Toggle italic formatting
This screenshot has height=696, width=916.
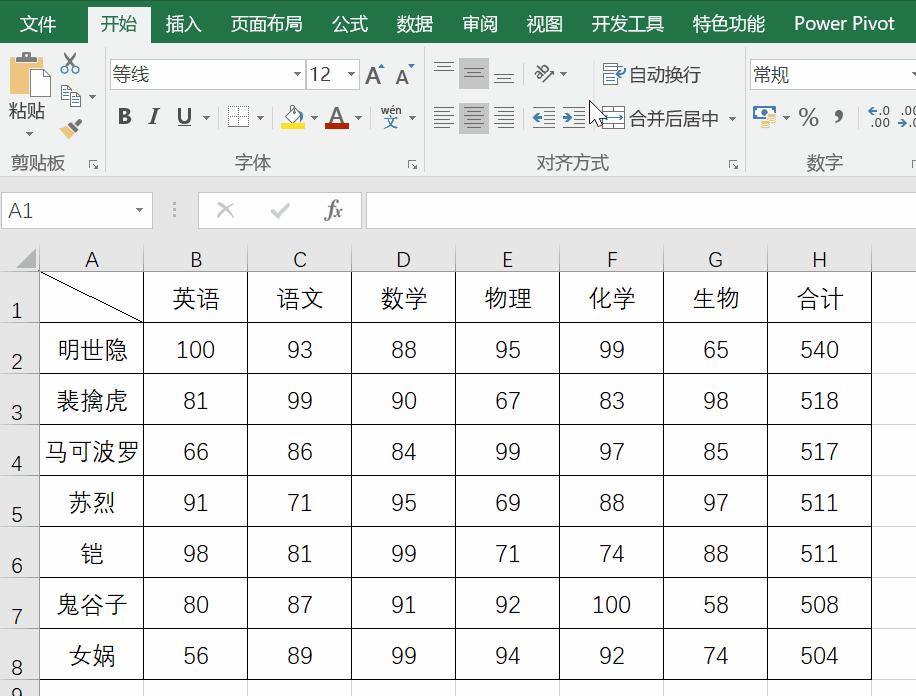pos(153,117)
